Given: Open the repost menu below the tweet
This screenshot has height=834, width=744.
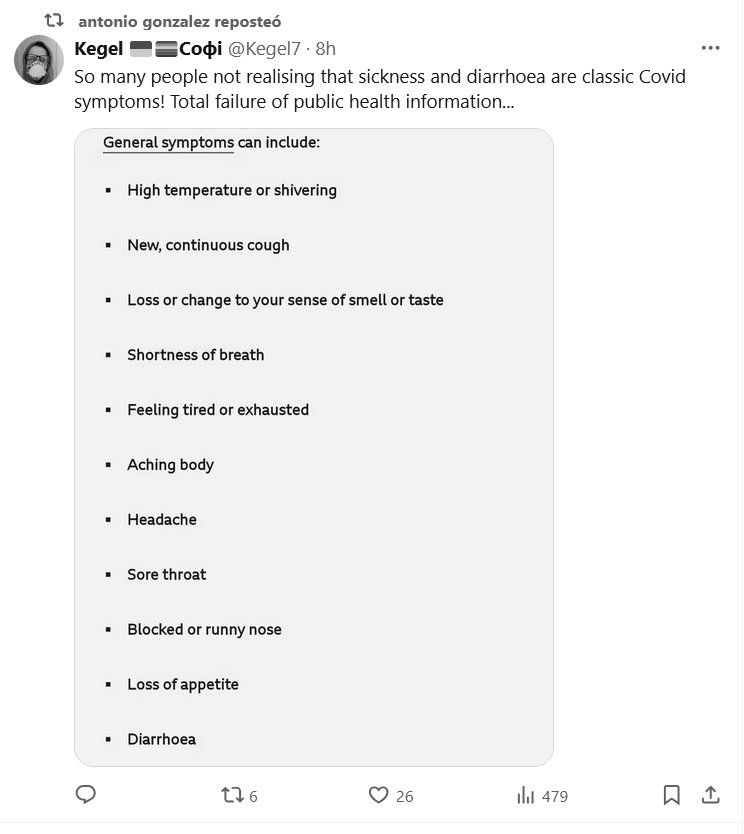Looking at the screenshot, I should coord(231,795).
